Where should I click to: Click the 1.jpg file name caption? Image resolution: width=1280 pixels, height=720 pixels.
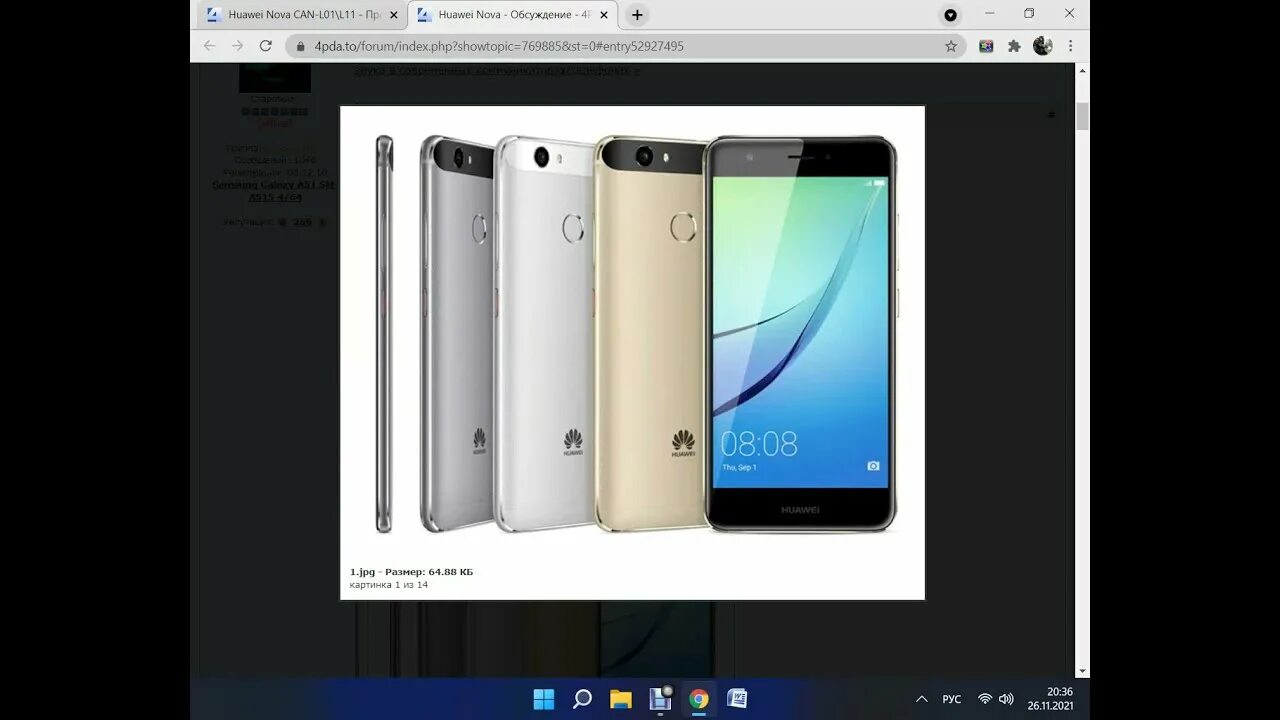coord(362,572)
